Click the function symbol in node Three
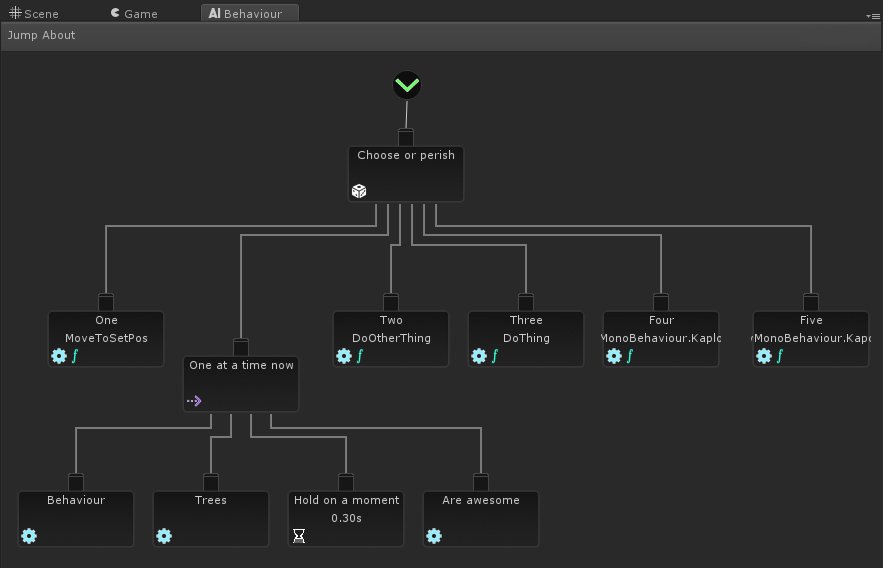The height and width of the screenshot is (568, 883). click(x=495, y=356)
